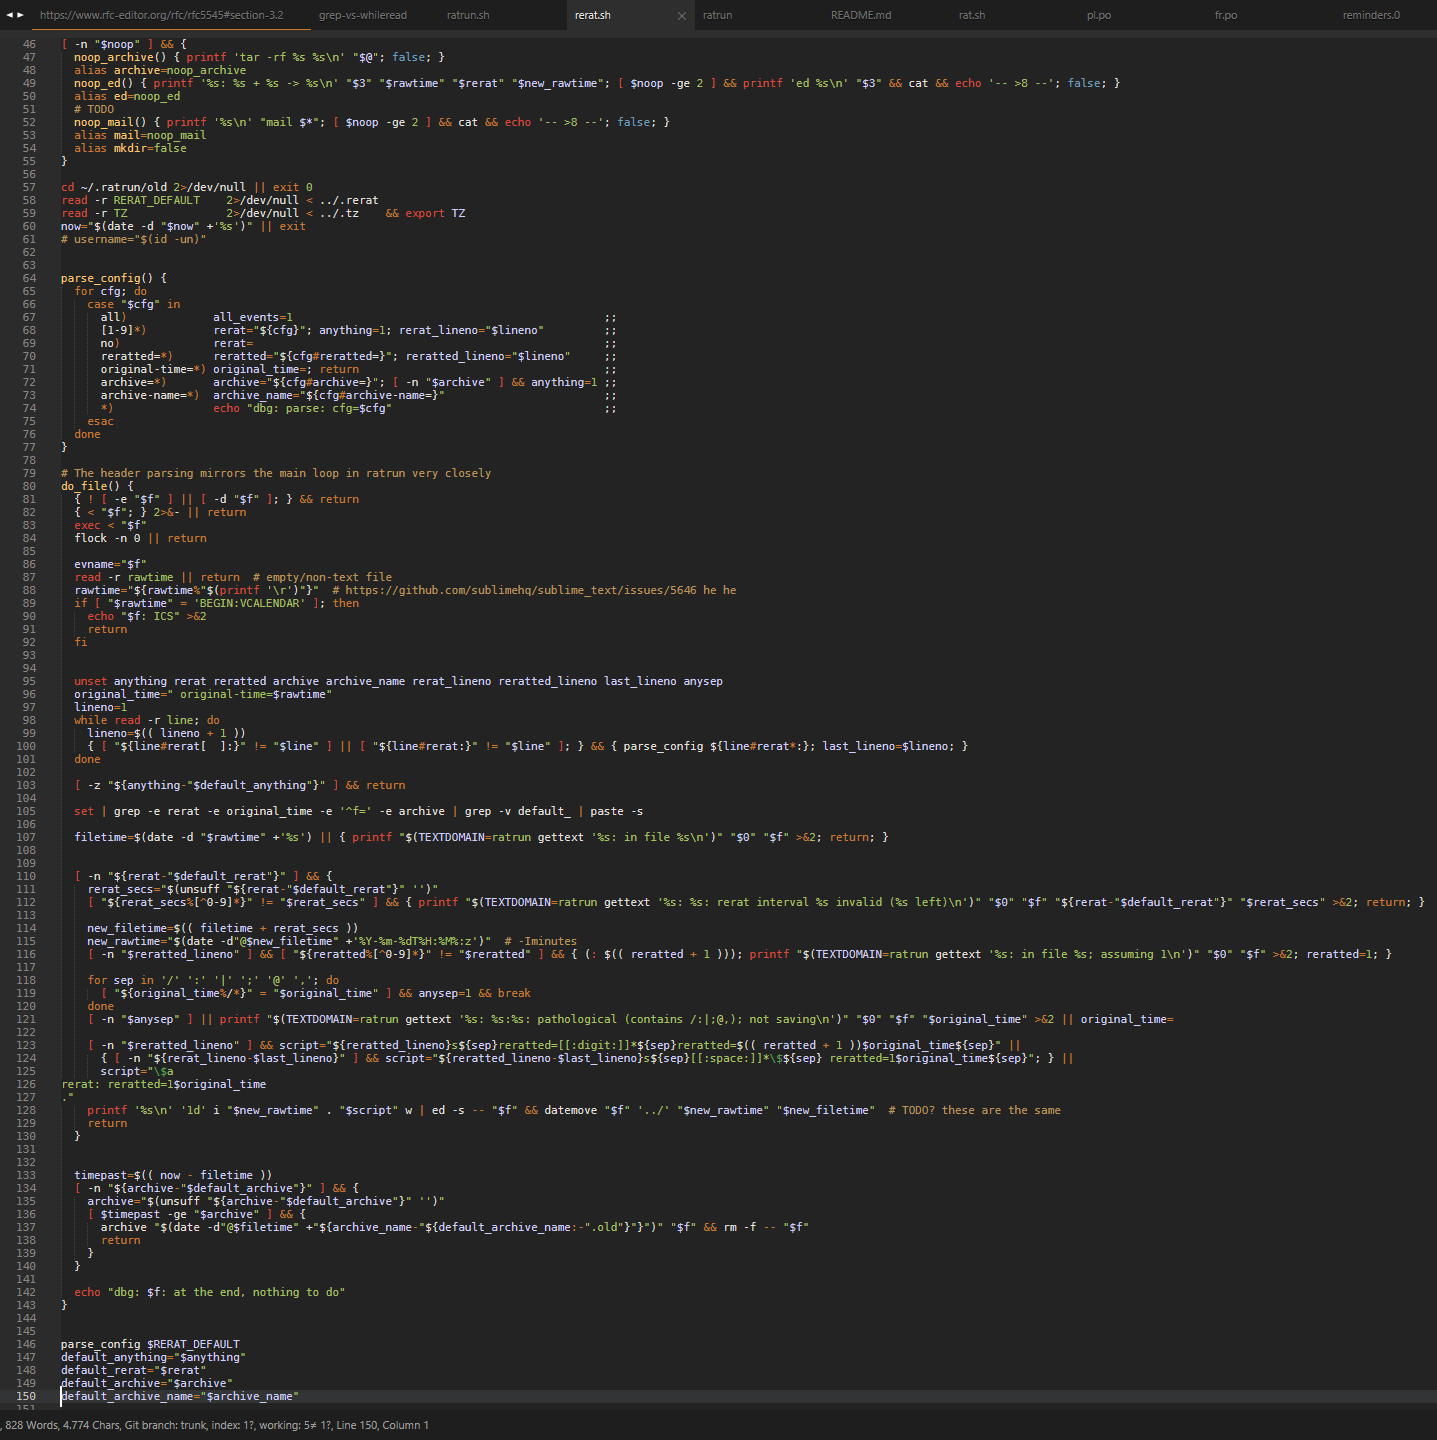The height and width of the screenshot is (1440, 1437).
Task: Click gutter line number 80
Action: 29,486
